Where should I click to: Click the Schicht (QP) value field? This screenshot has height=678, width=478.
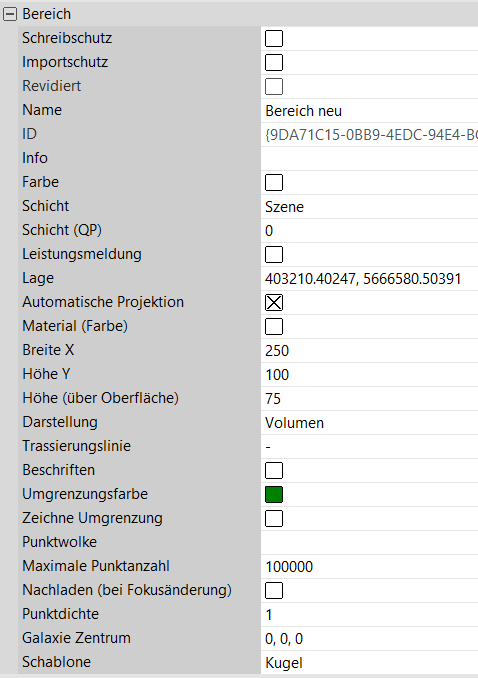pos(369,230)
